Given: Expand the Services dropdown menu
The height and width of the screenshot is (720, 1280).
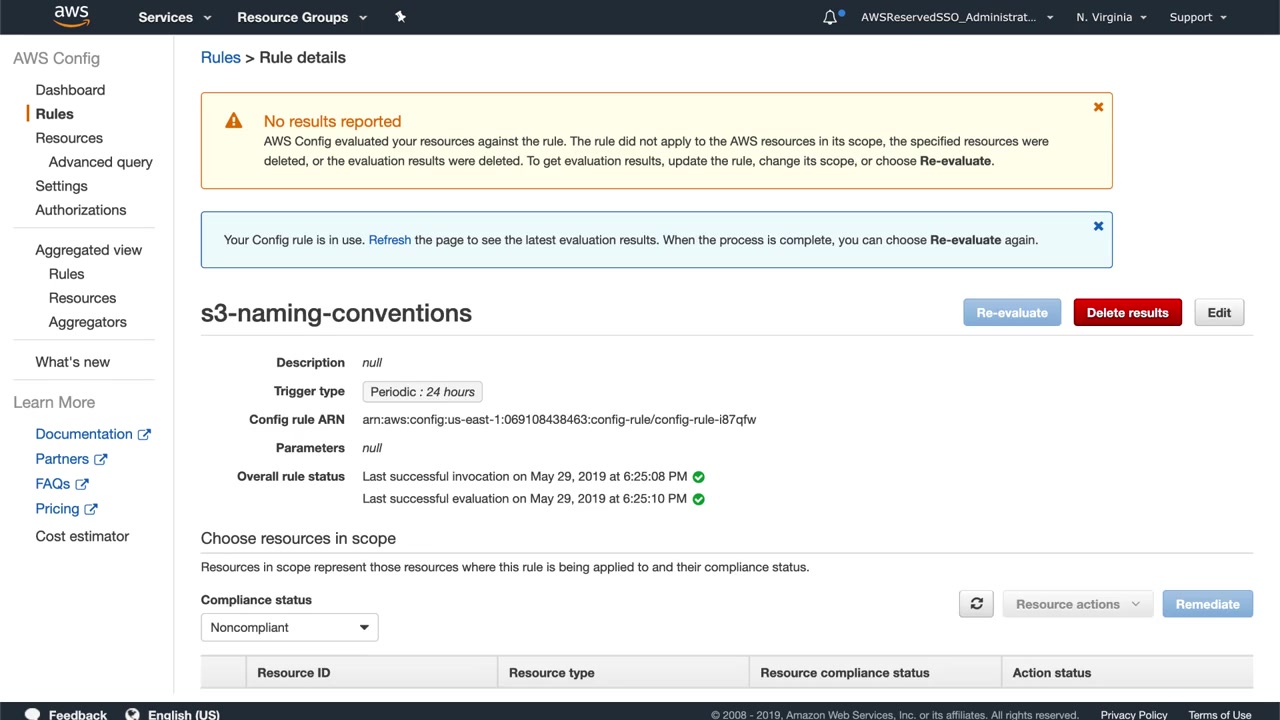Looking at the screenshot, I should [x=175, y=17].
